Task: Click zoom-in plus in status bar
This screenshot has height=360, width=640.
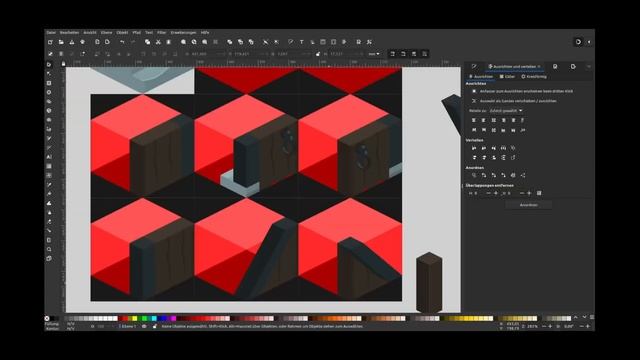Action: [x=551, y=326]
